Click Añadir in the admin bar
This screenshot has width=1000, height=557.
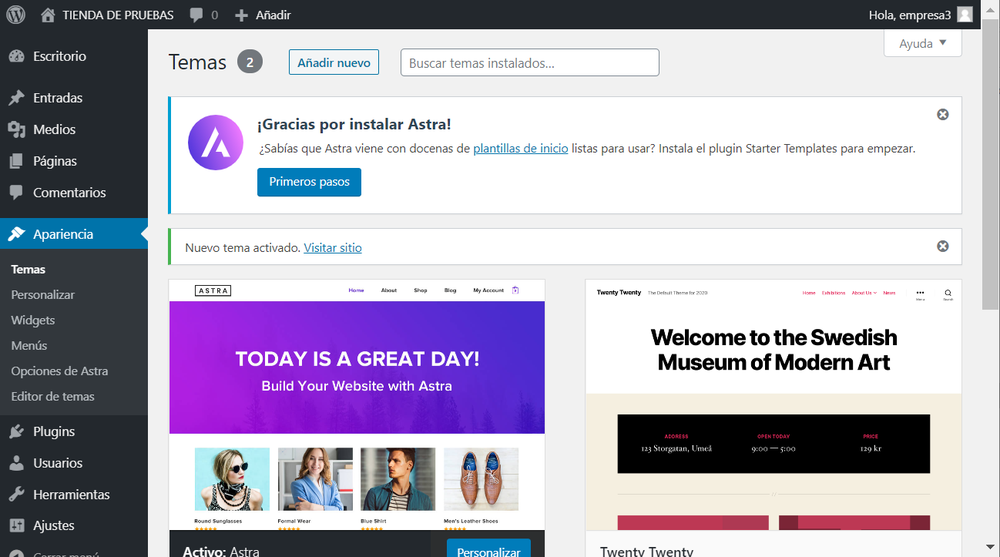(273, 15)
